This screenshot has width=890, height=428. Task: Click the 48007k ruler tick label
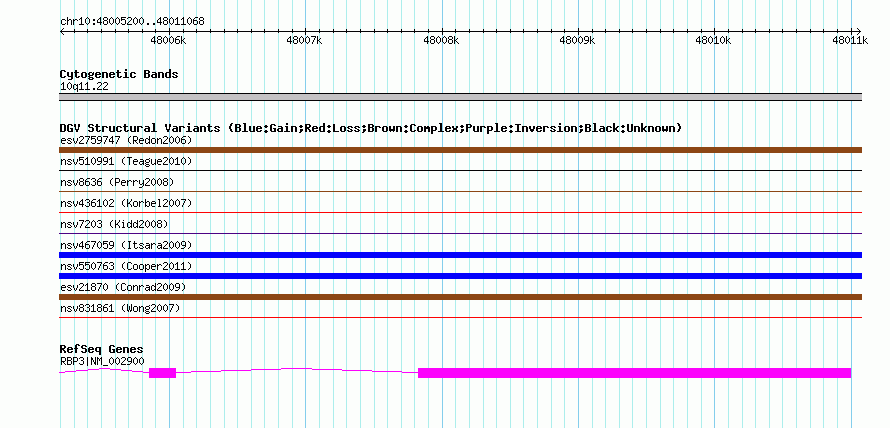[x=305, y=40]
